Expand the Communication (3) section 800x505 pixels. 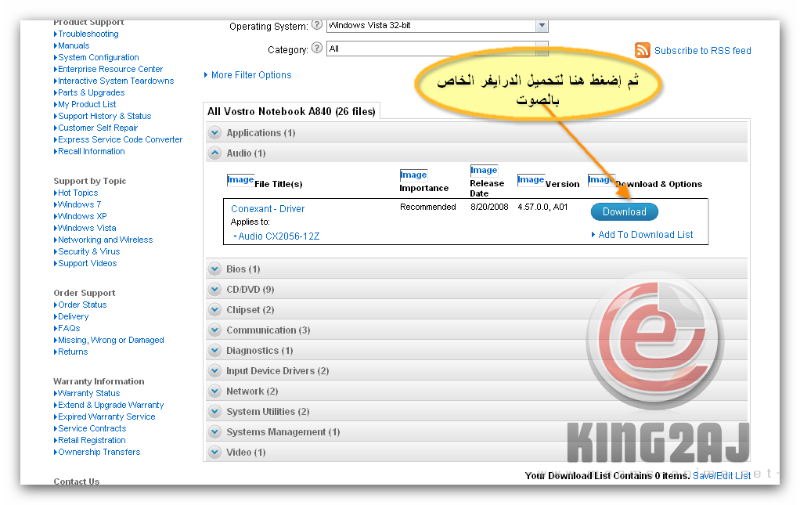pos(268,330)
